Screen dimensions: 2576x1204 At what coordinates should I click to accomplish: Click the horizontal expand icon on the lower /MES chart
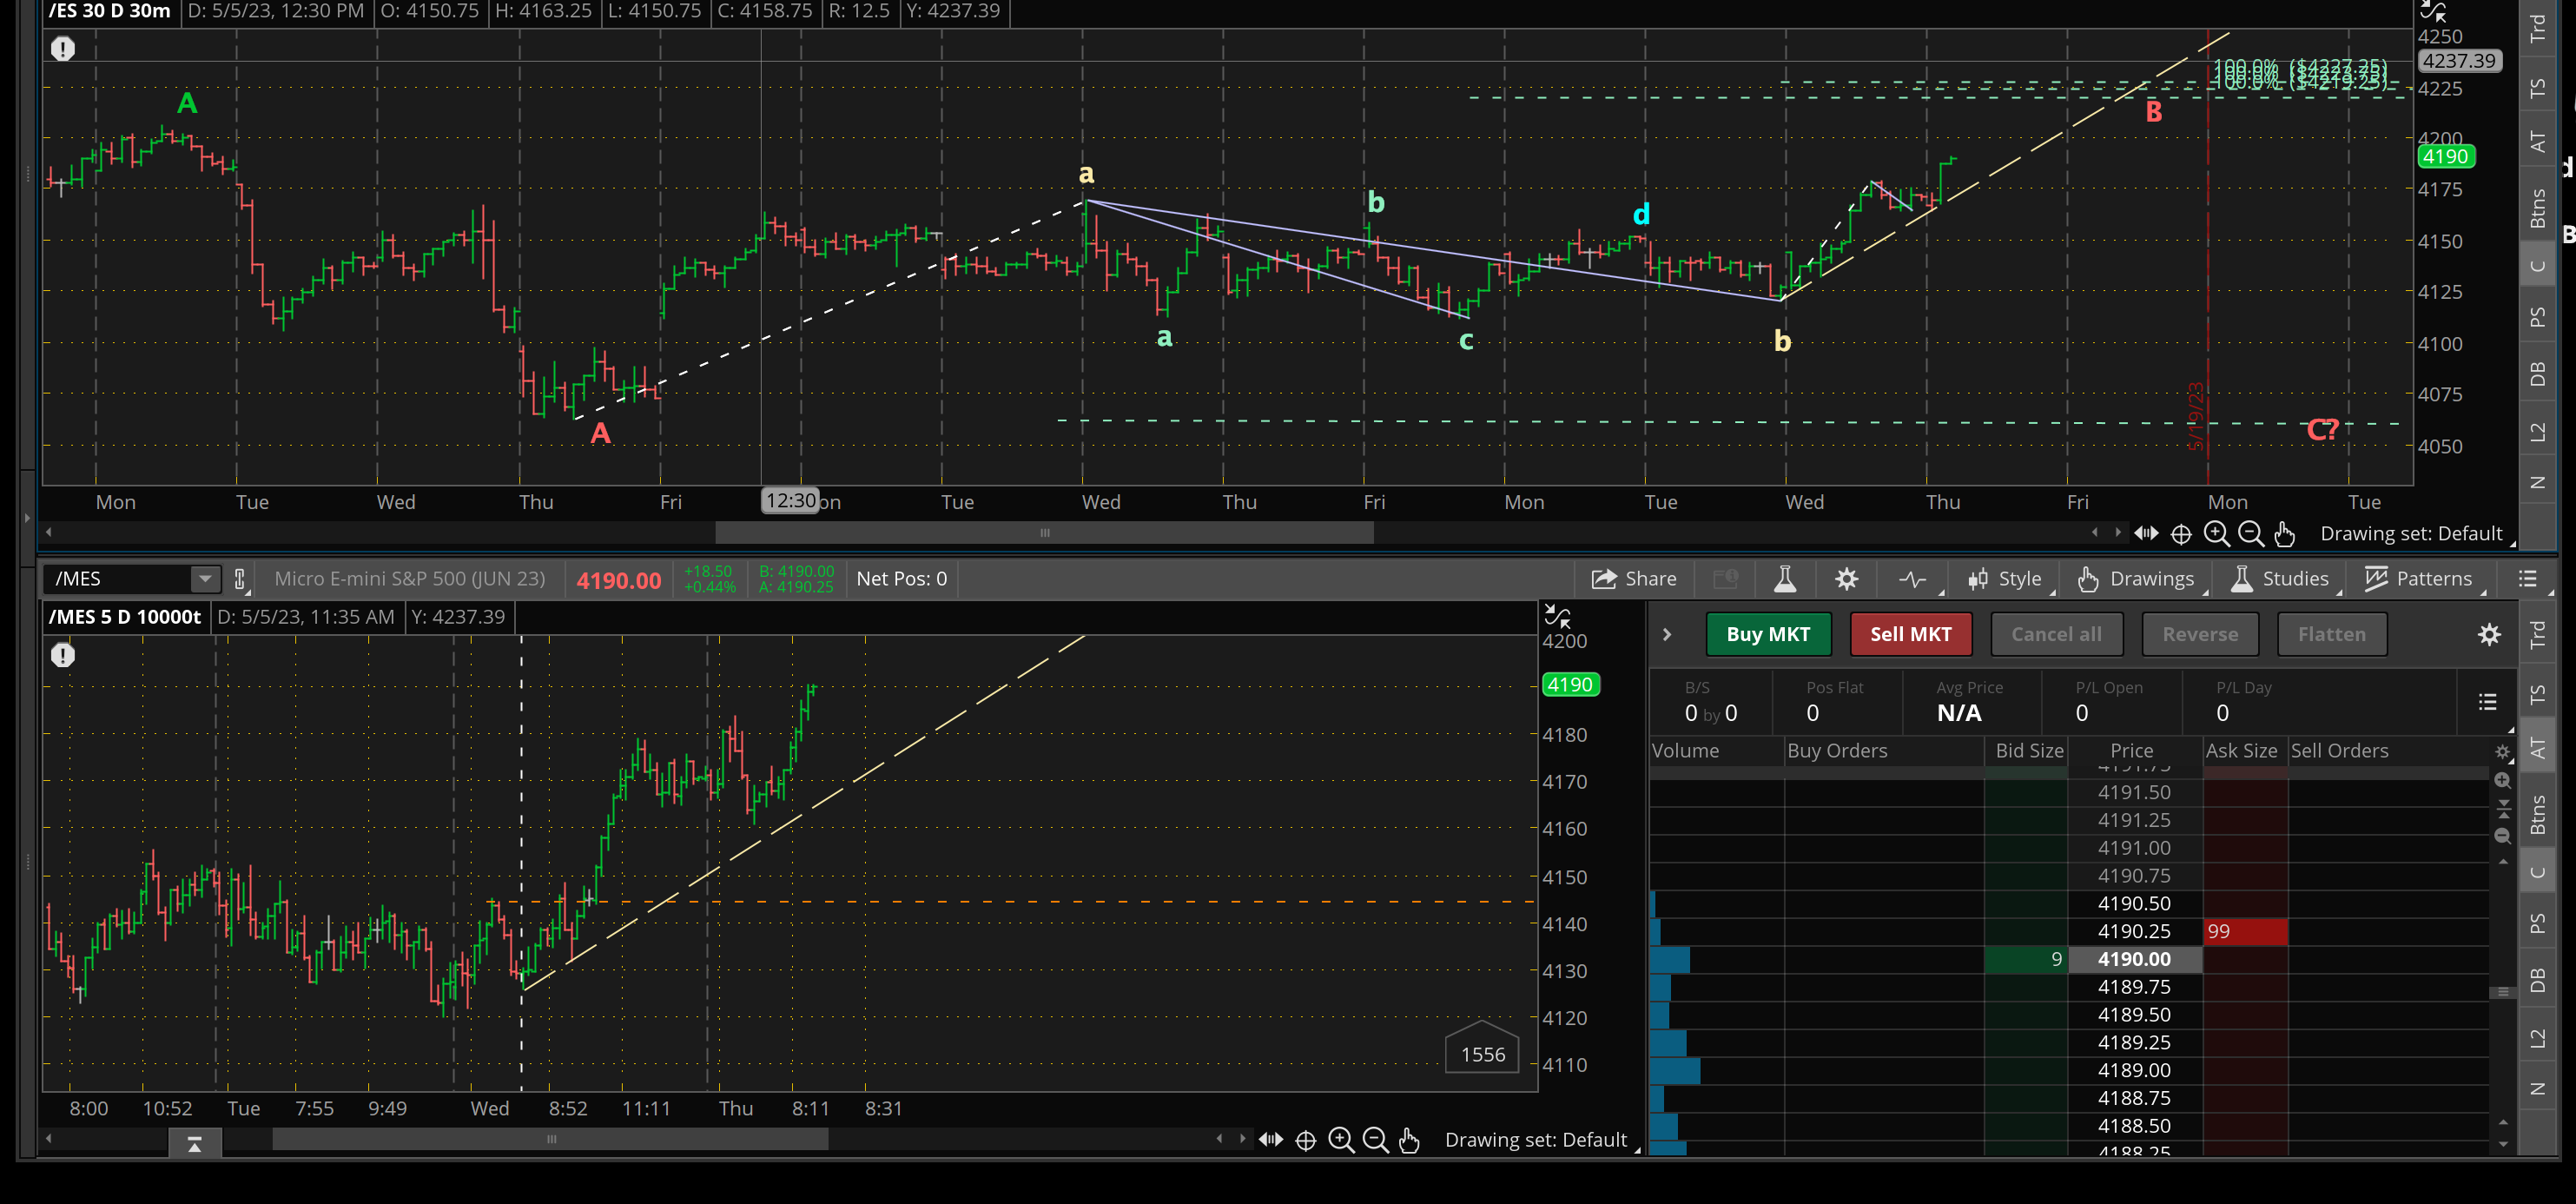tap(1271, 1140)
